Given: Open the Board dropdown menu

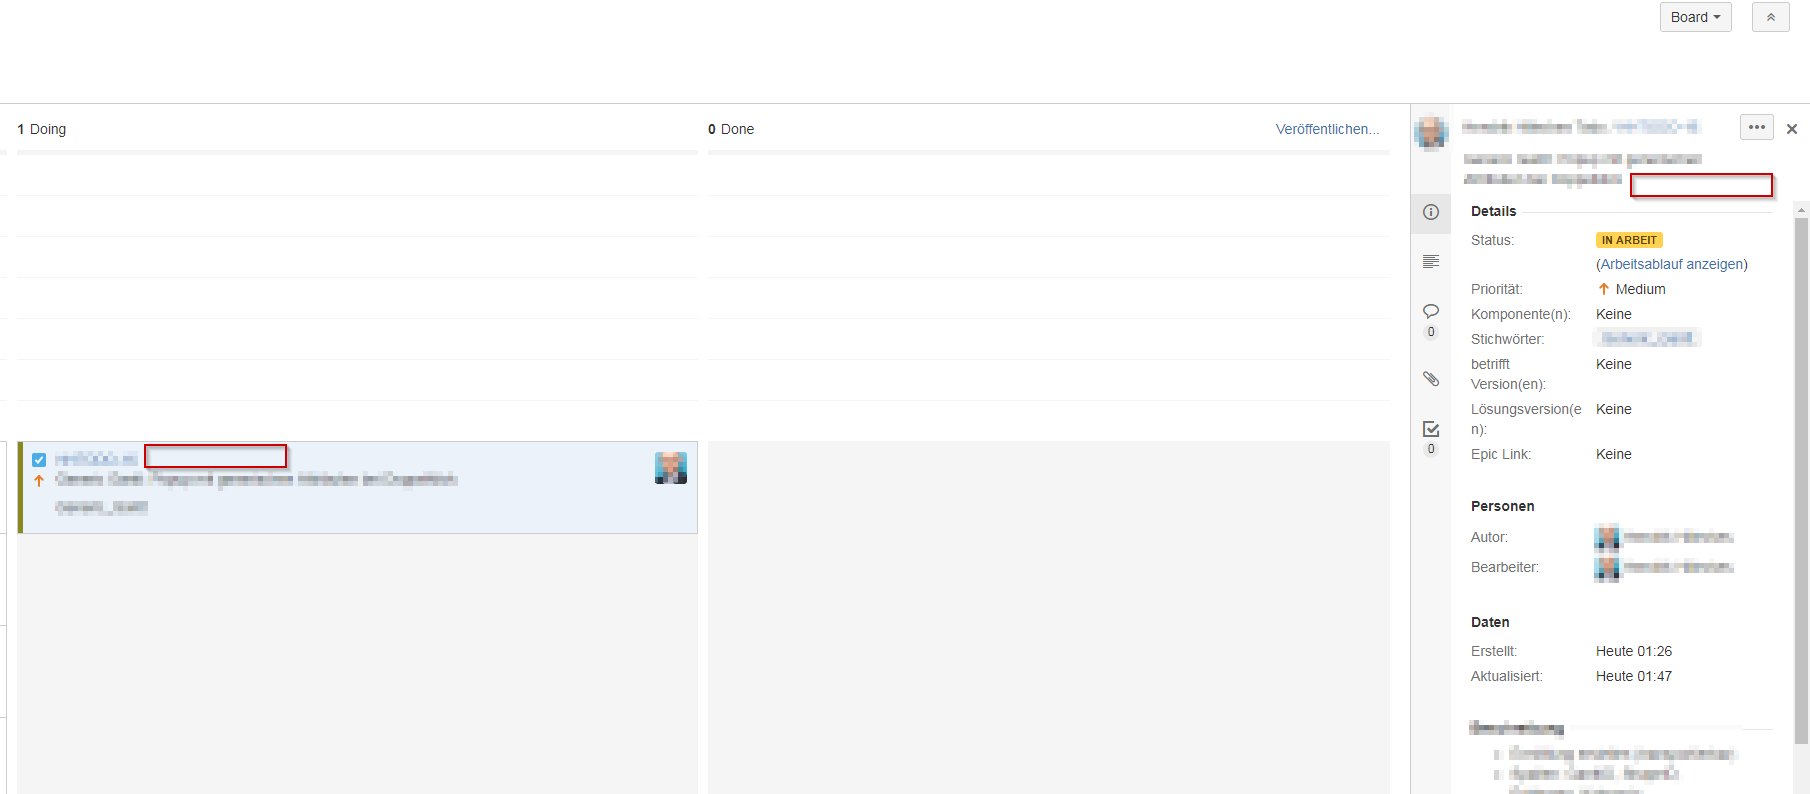Looking at the screenshot, I should pyautogui.click(x=1695, y=17).
